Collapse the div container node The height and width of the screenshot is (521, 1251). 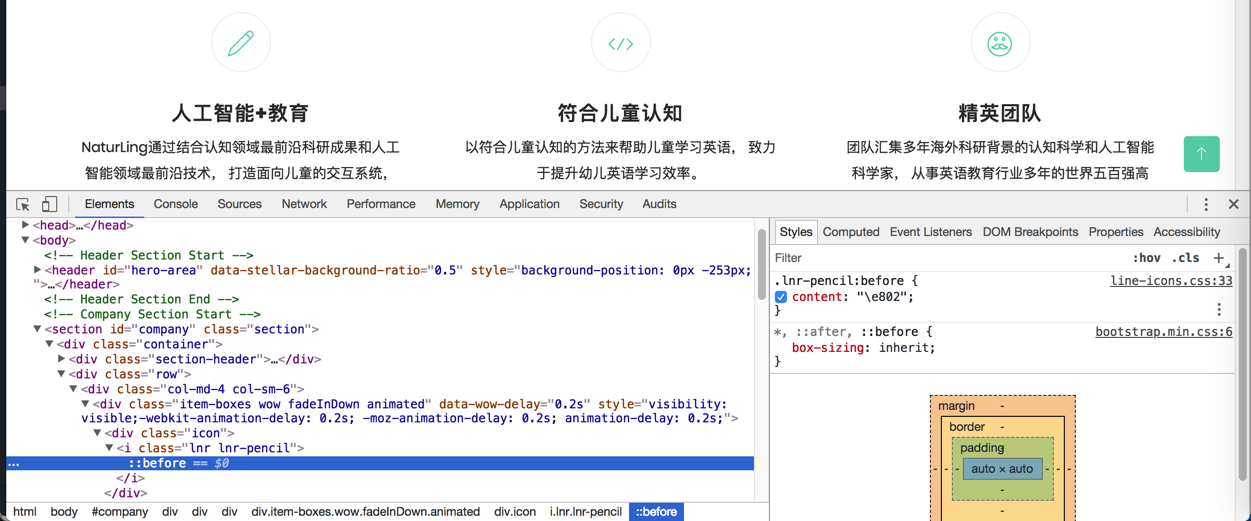[50, 344]
